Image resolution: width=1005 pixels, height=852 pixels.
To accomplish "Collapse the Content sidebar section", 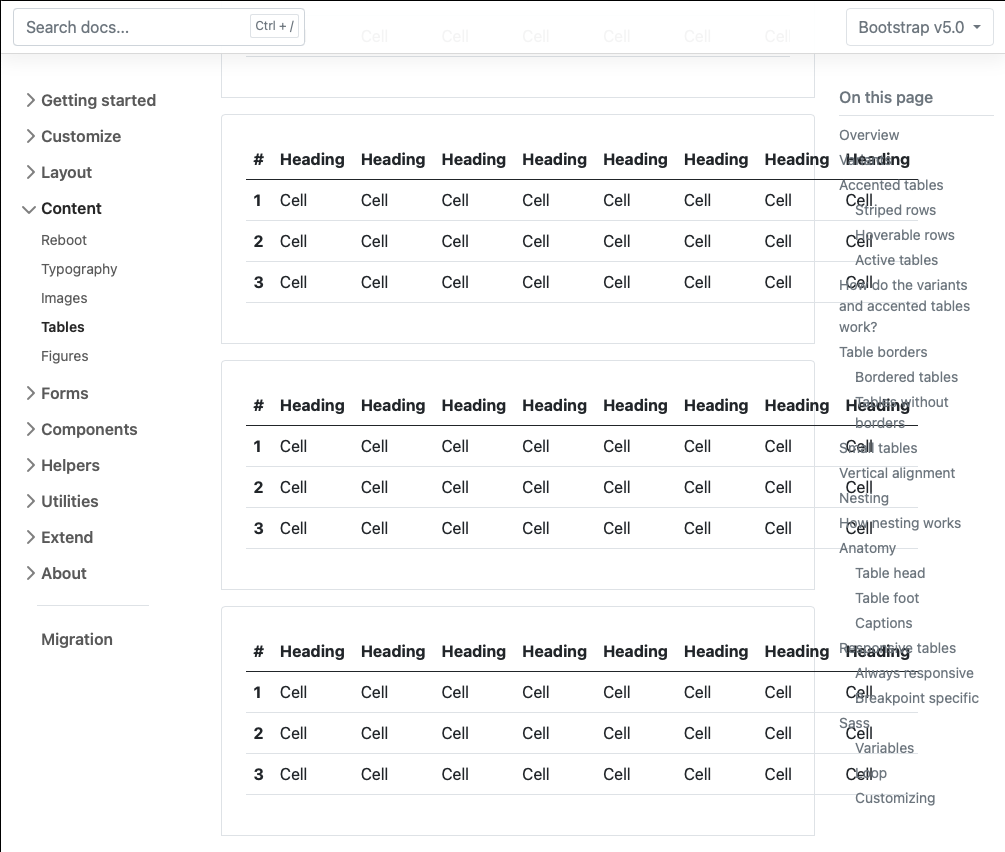I will click(62, 208).
